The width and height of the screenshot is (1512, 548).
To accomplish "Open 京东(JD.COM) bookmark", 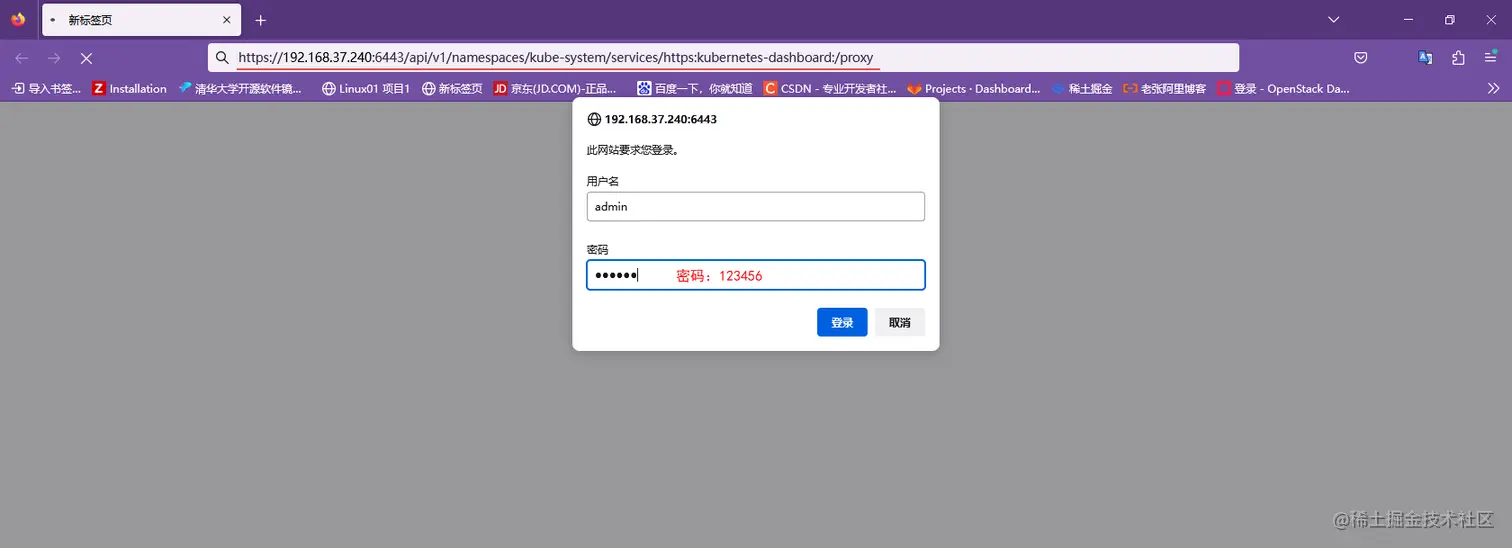I will [x=556, y=88].
